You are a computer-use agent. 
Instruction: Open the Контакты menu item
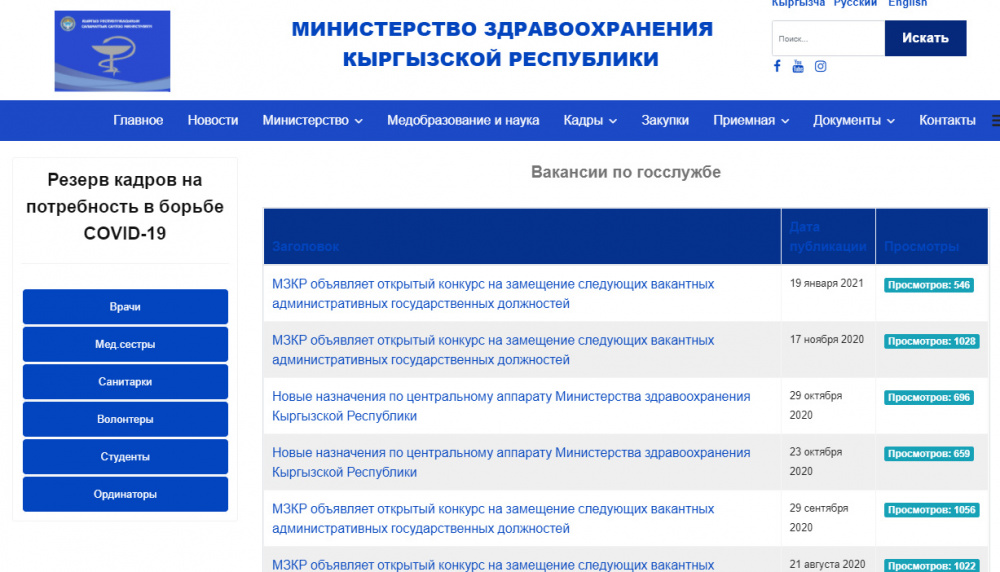947,121
